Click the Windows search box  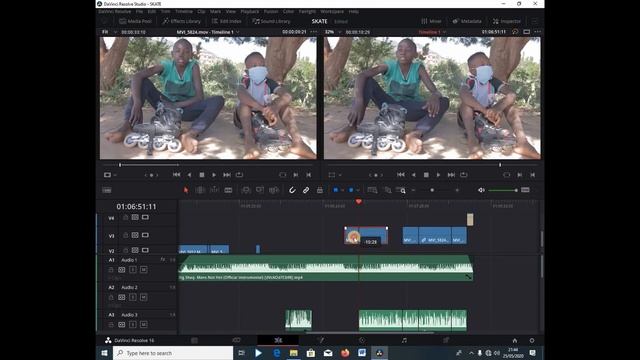[173, 353]
